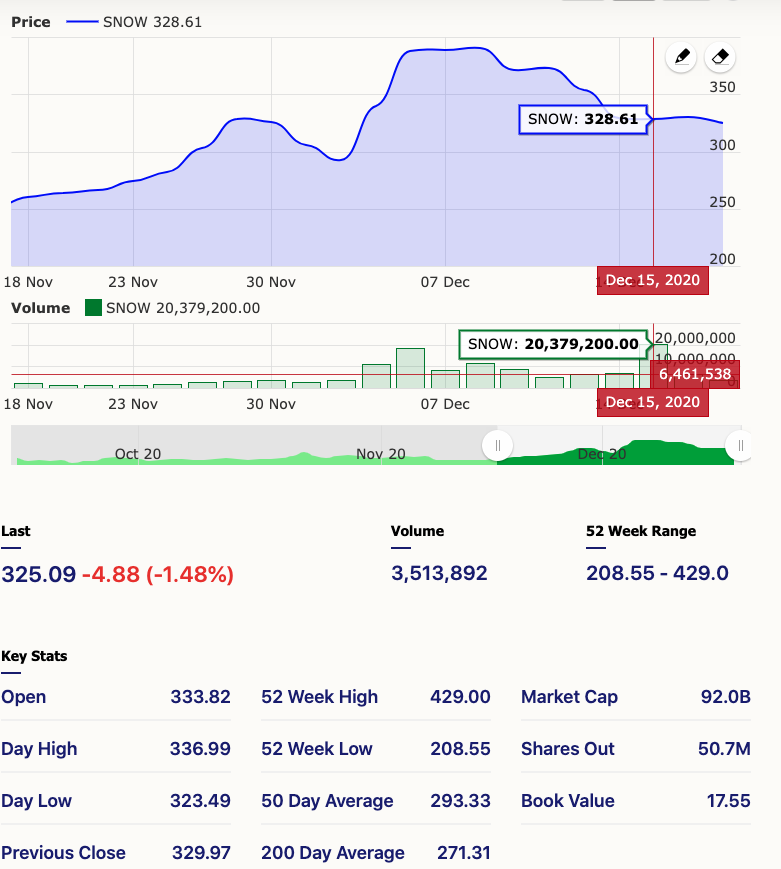Grab the right range navigator handle
The height and width of the screenshot is (869, 781).
[741, 446]
